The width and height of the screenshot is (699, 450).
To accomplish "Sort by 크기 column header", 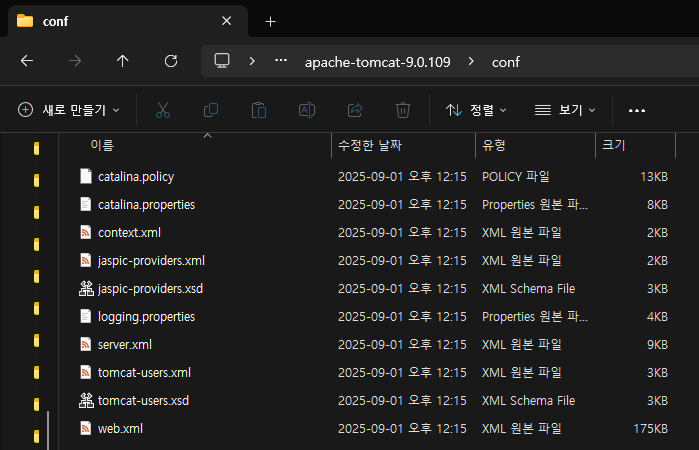I will [614, 145].
